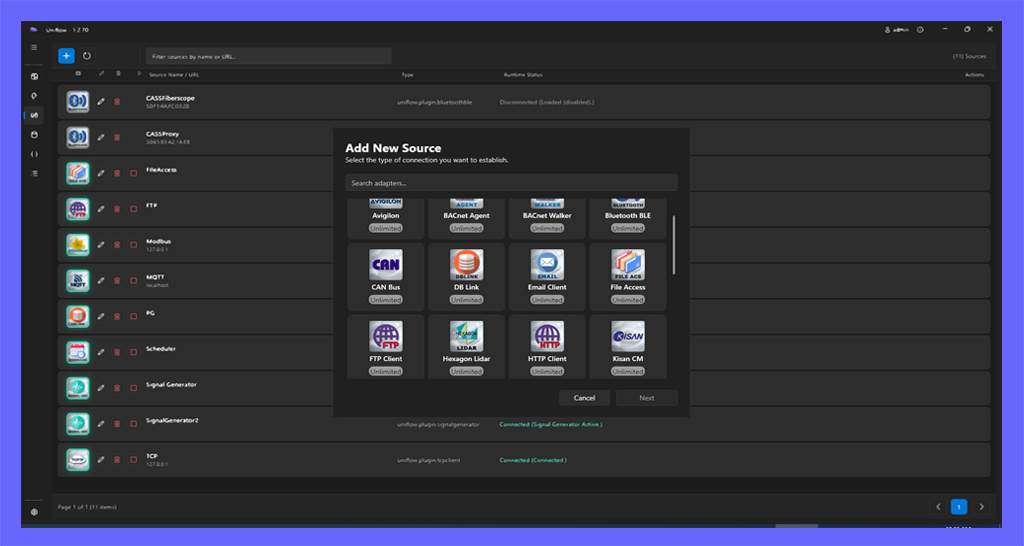Stop the MQTT source
The height and width of the screenshot is (546, 1024).
coord(133,281)
